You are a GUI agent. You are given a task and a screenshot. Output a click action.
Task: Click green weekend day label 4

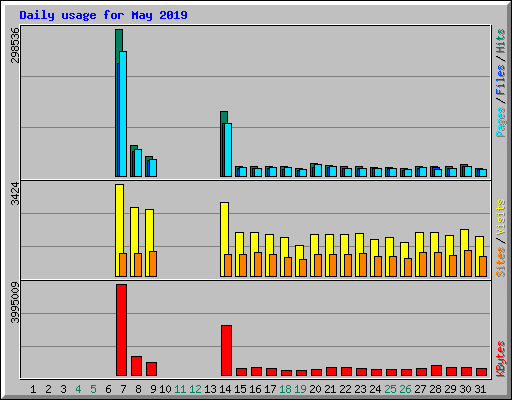78,389
